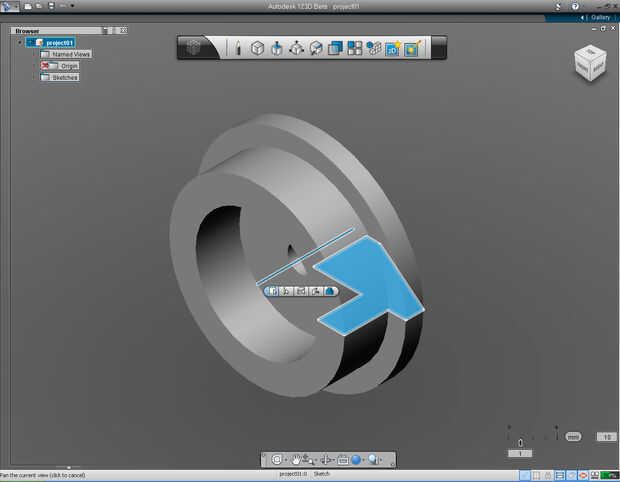Click the mm units button
This screenshot has width=620, height=482.
pos(573,437)
